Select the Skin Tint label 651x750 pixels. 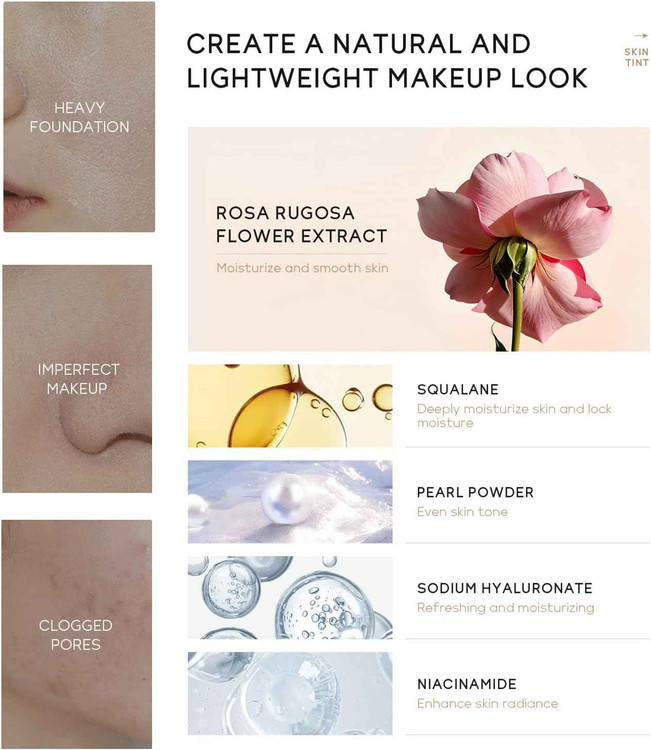pos(636,57)
